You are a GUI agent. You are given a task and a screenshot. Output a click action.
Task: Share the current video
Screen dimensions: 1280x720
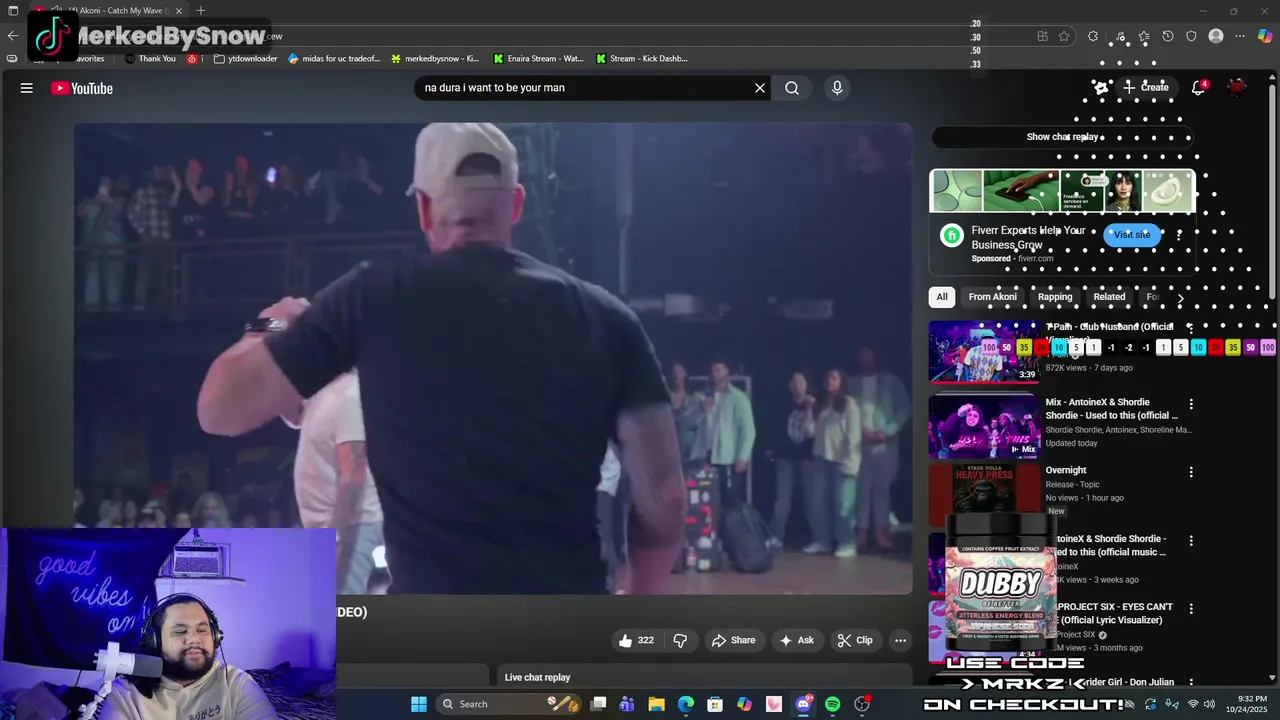[733, 640]
